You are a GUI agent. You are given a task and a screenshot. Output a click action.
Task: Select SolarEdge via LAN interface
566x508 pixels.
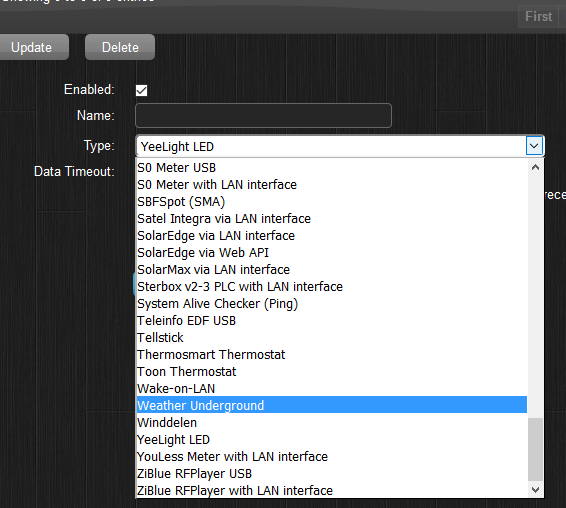(x=331, y=235)
